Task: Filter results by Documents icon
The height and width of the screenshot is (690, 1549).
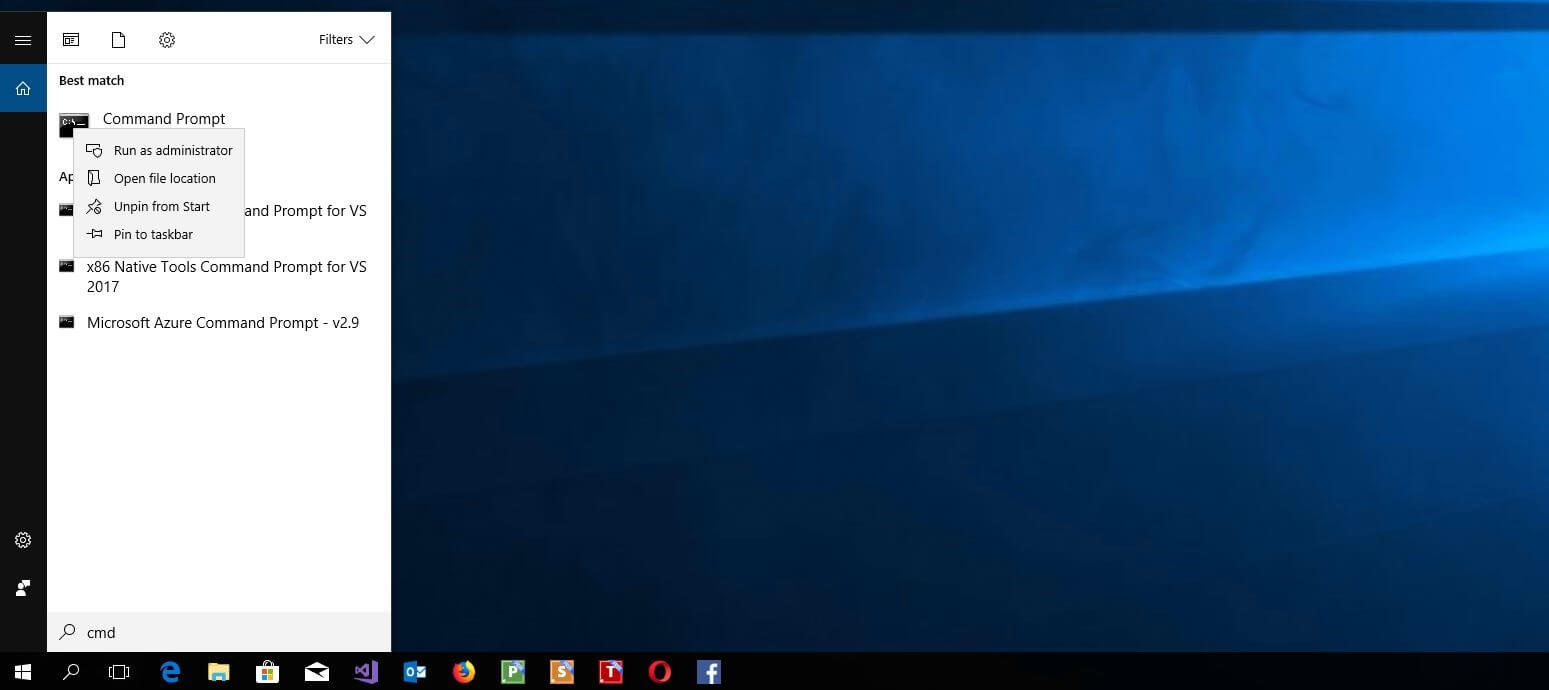Action: [x=118, y=40]
